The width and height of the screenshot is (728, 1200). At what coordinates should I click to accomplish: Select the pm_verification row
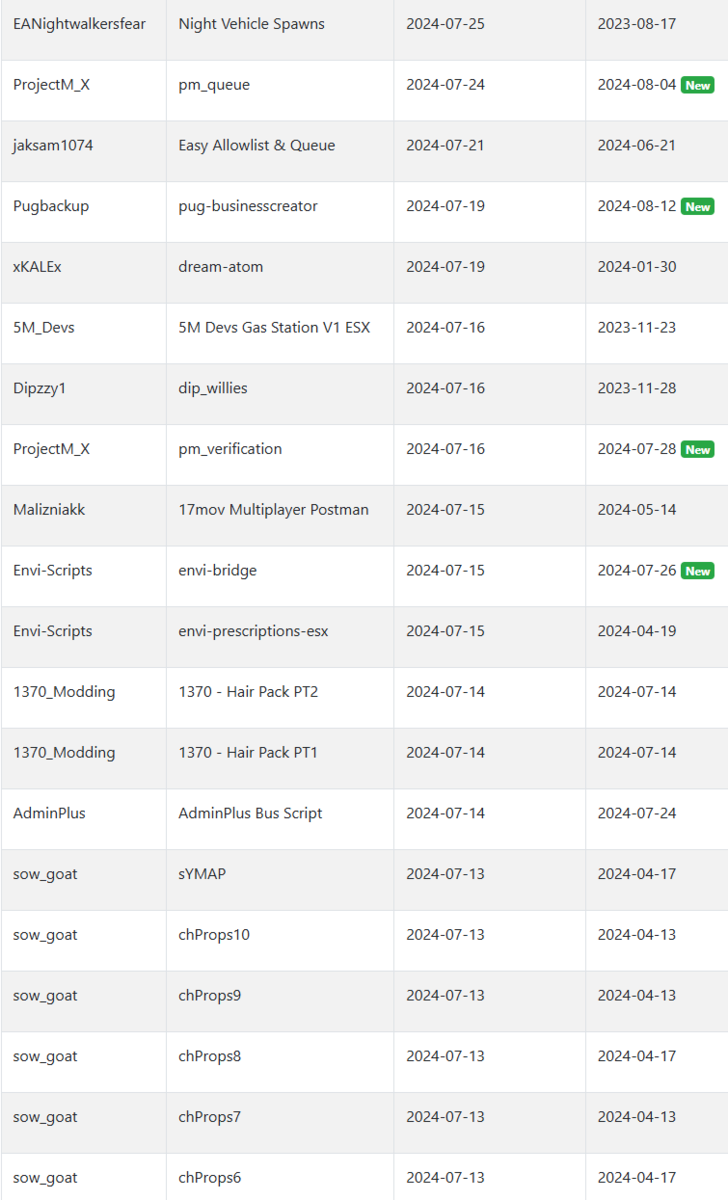(x=364, y=449)
